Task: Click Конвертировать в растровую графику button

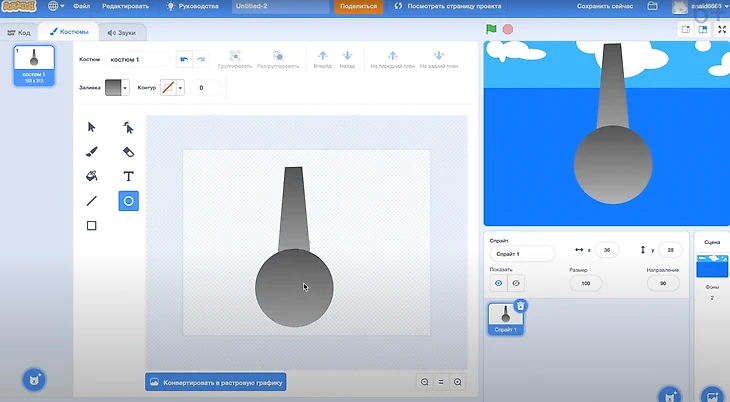Action: tap(216, 382)
